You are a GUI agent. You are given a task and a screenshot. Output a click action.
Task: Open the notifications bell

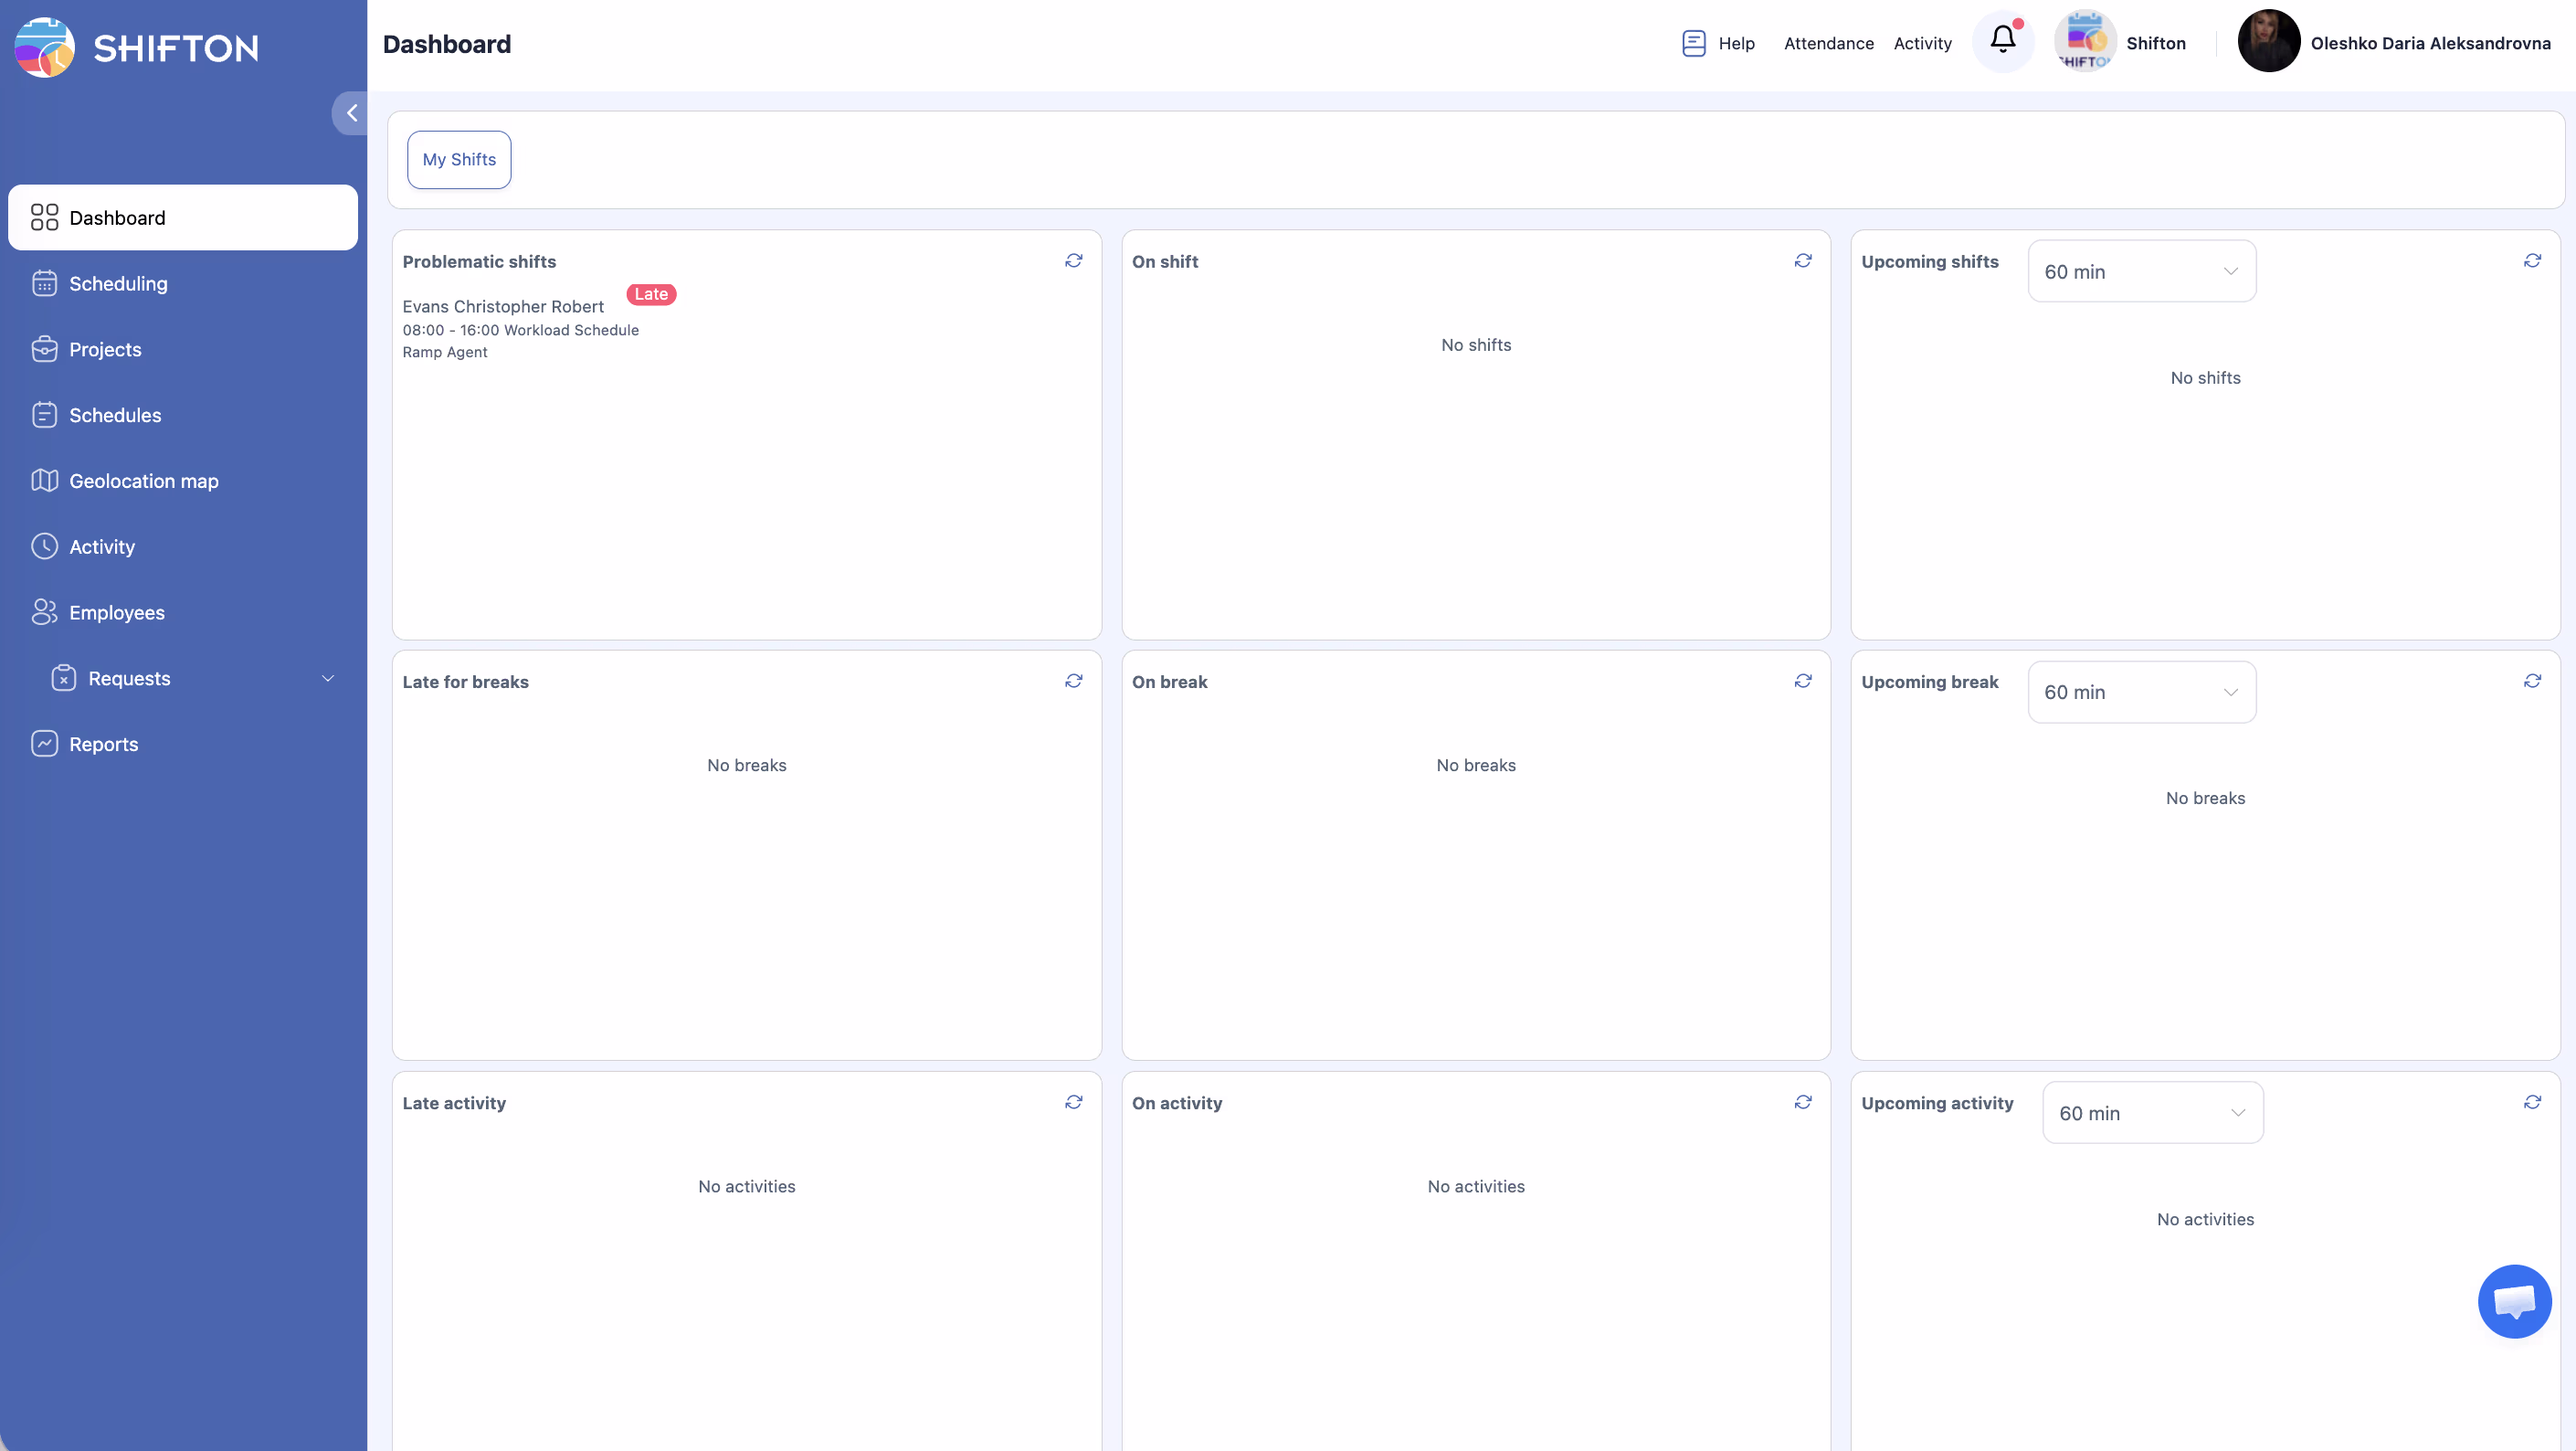[2002, 41]
